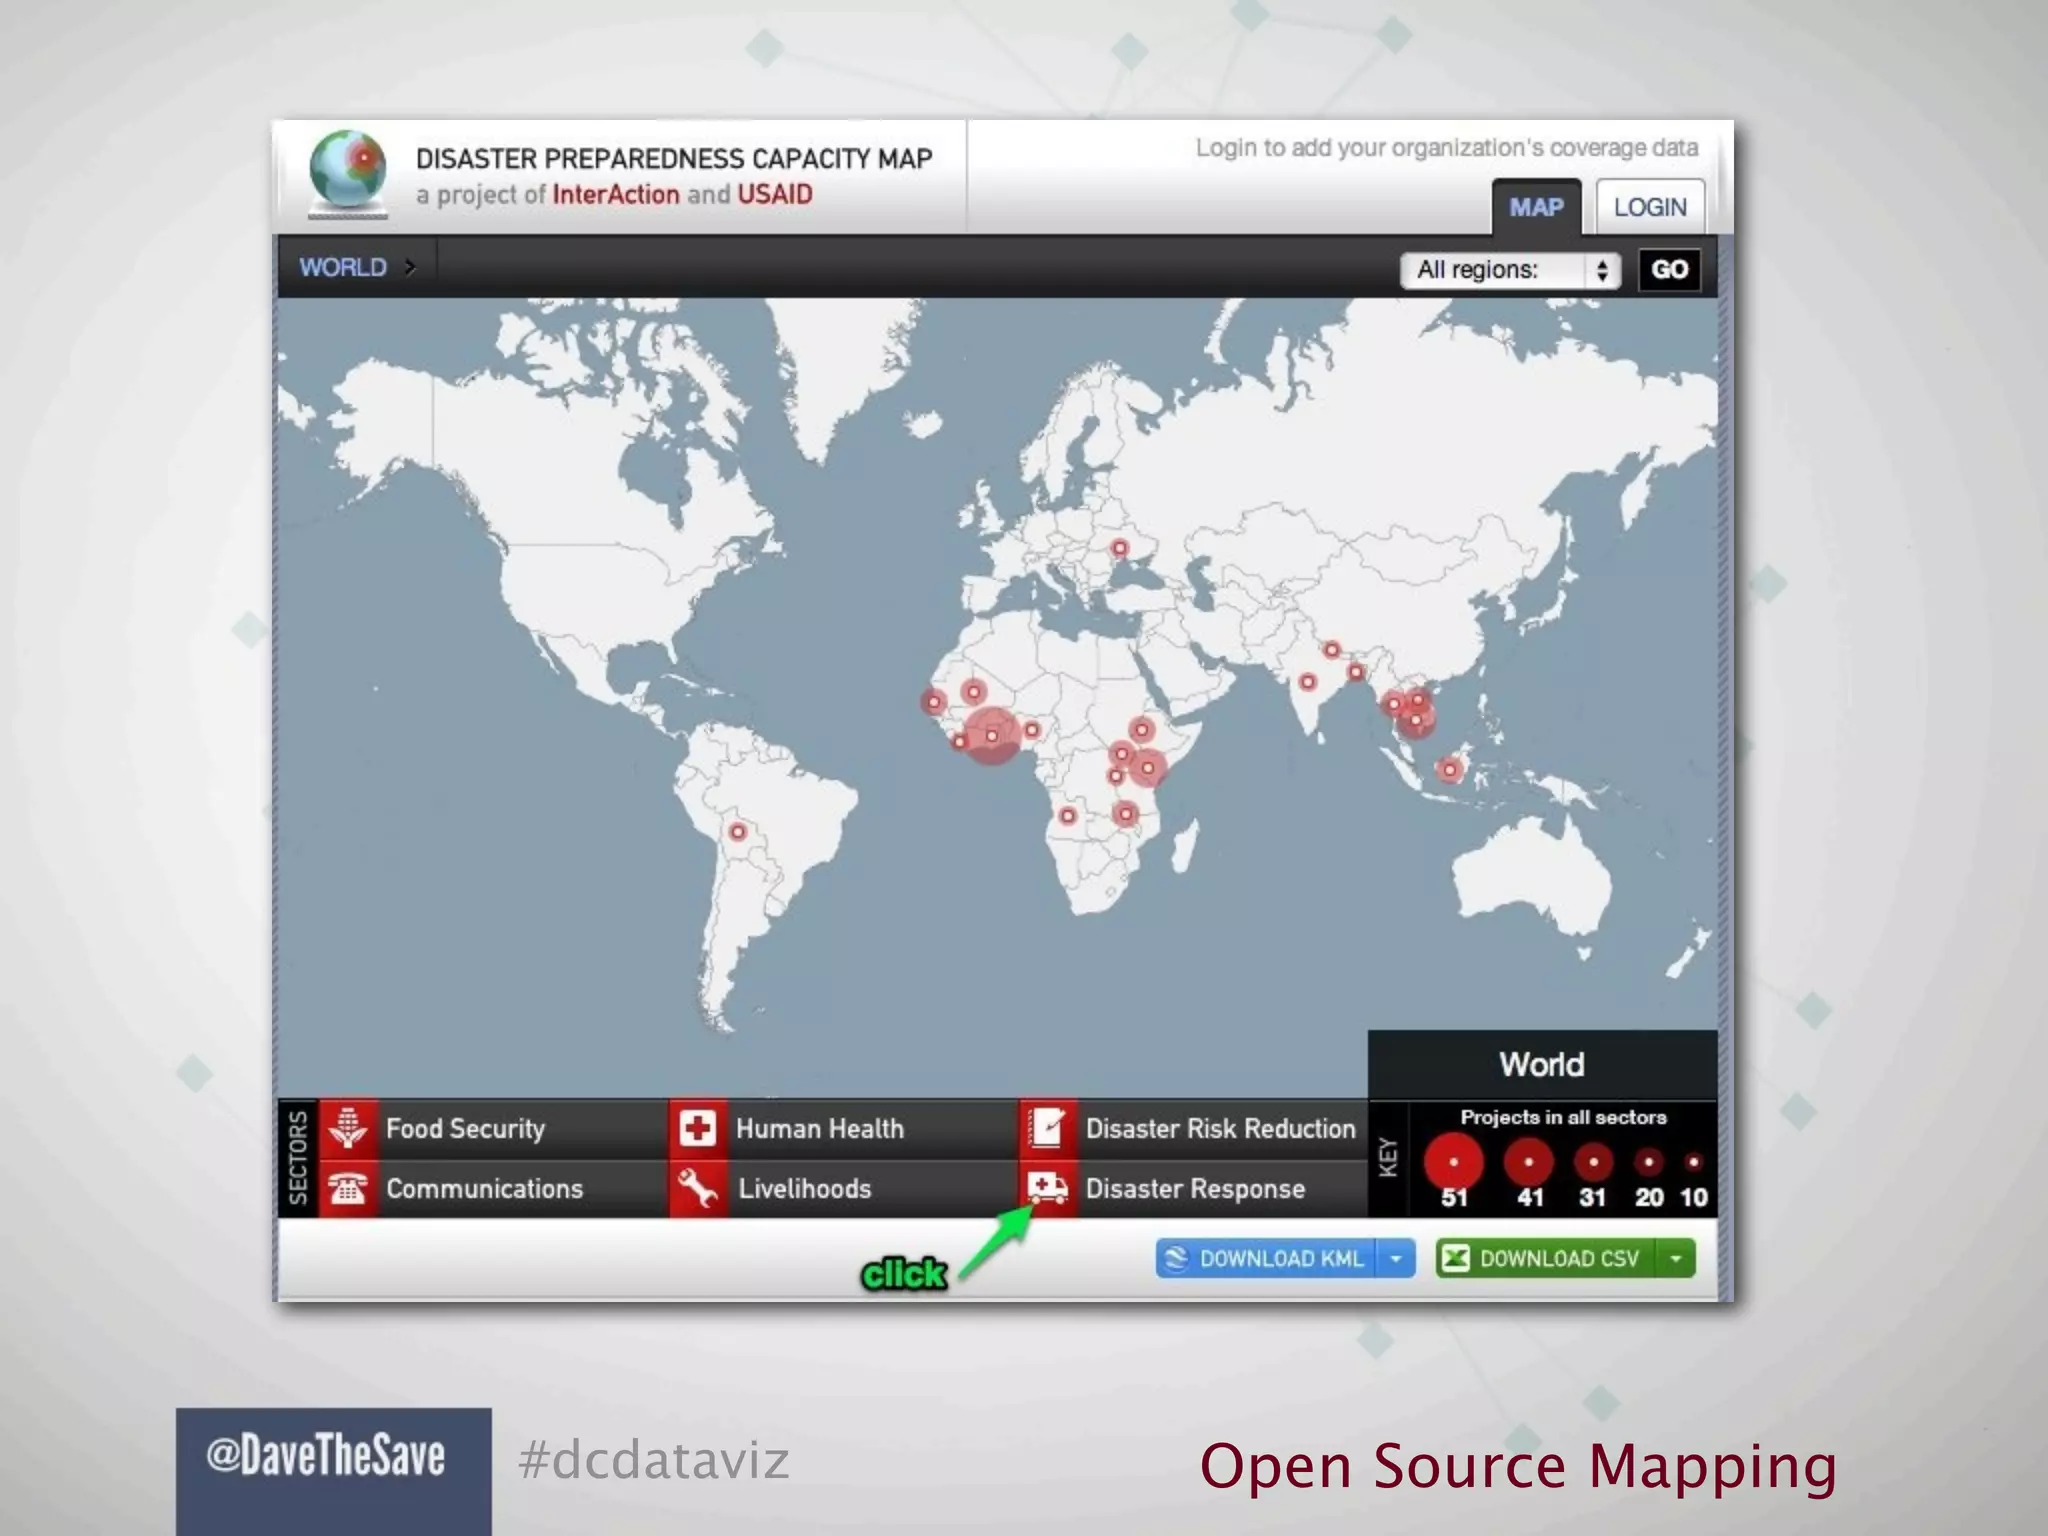Open the InterAction link
The height and width of the screenshot is (1536, 2048).
(x=616, y=194)
